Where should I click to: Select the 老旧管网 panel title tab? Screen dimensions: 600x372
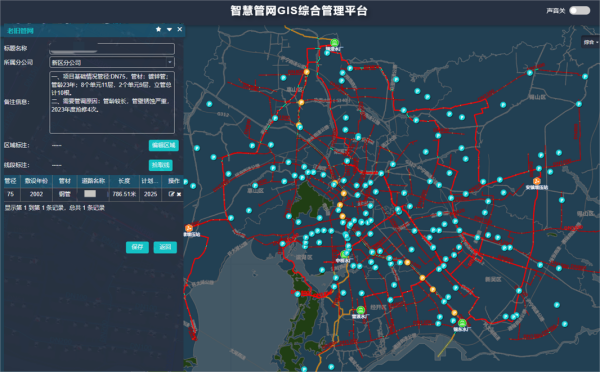point(21,31)
